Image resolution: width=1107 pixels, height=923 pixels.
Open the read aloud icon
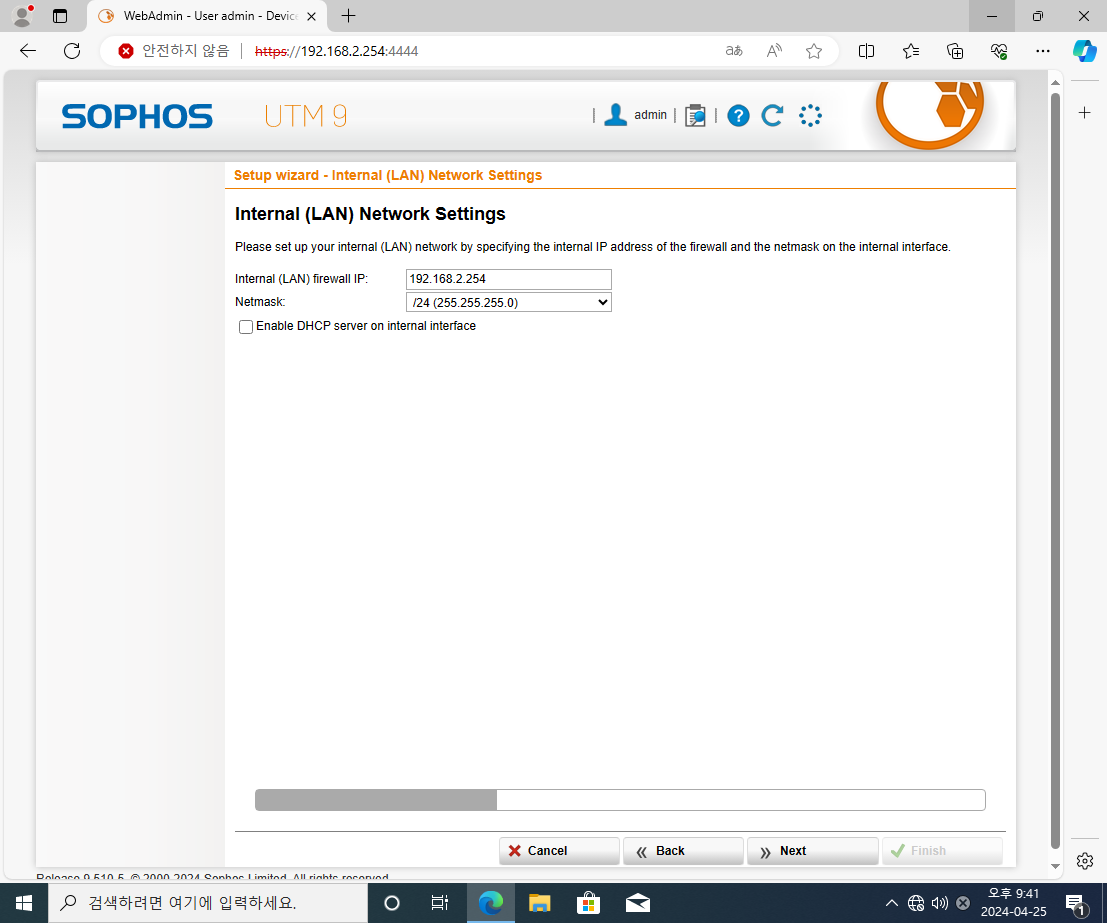click(x=774, y=51)
